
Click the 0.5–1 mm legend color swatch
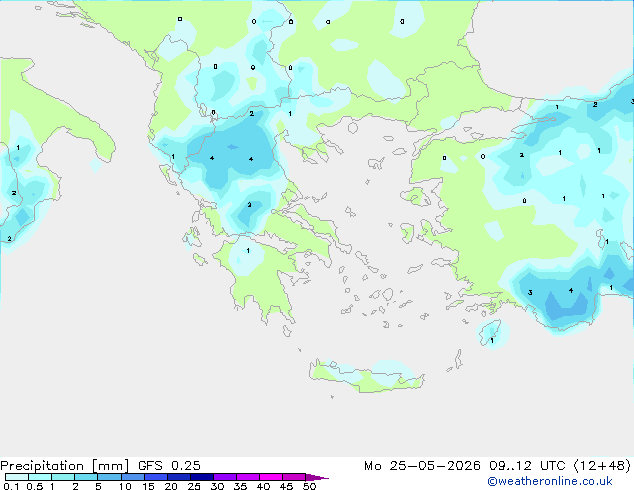[x=40, y=477]
